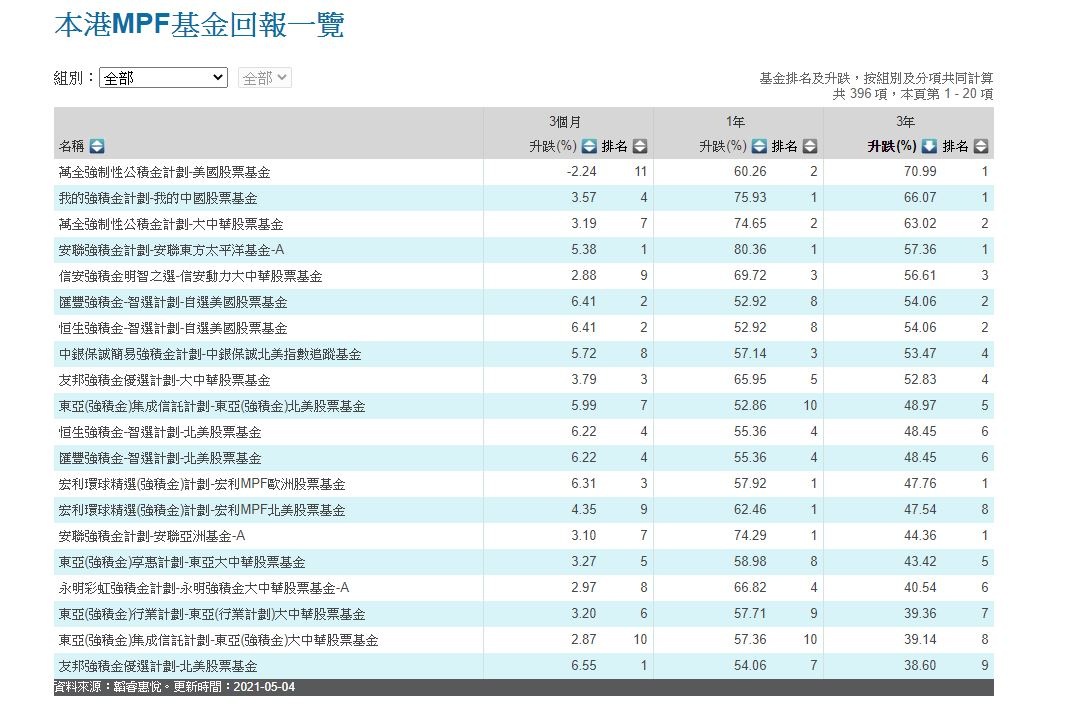Open fund 匯豐強積金-智選計劃-北美股票基金

tap(160, 458)
